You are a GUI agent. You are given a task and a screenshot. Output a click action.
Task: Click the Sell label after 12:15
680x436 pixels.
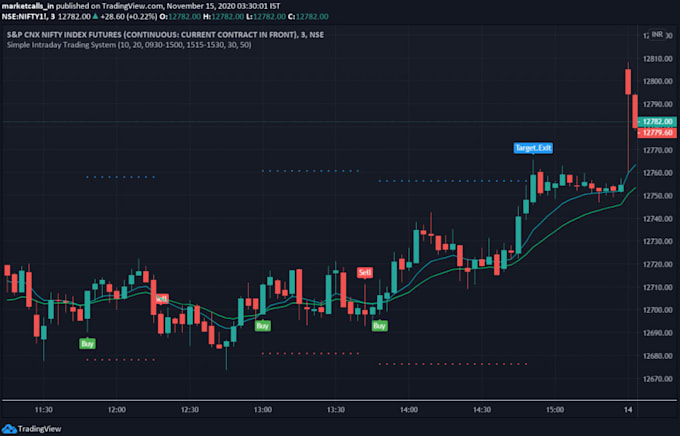click(162, 298)
